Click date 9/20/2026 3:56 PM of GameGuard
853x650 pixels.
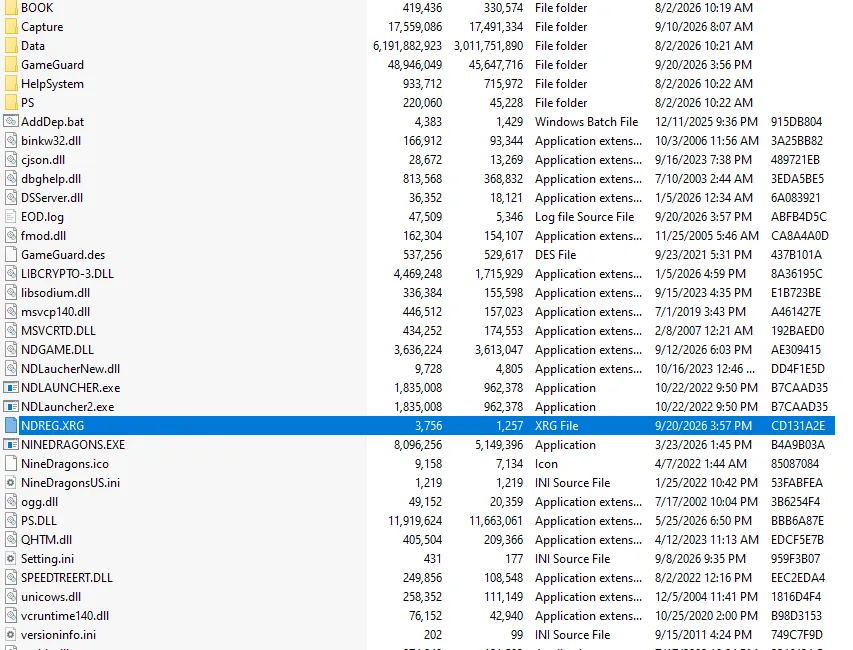(703, 65)
